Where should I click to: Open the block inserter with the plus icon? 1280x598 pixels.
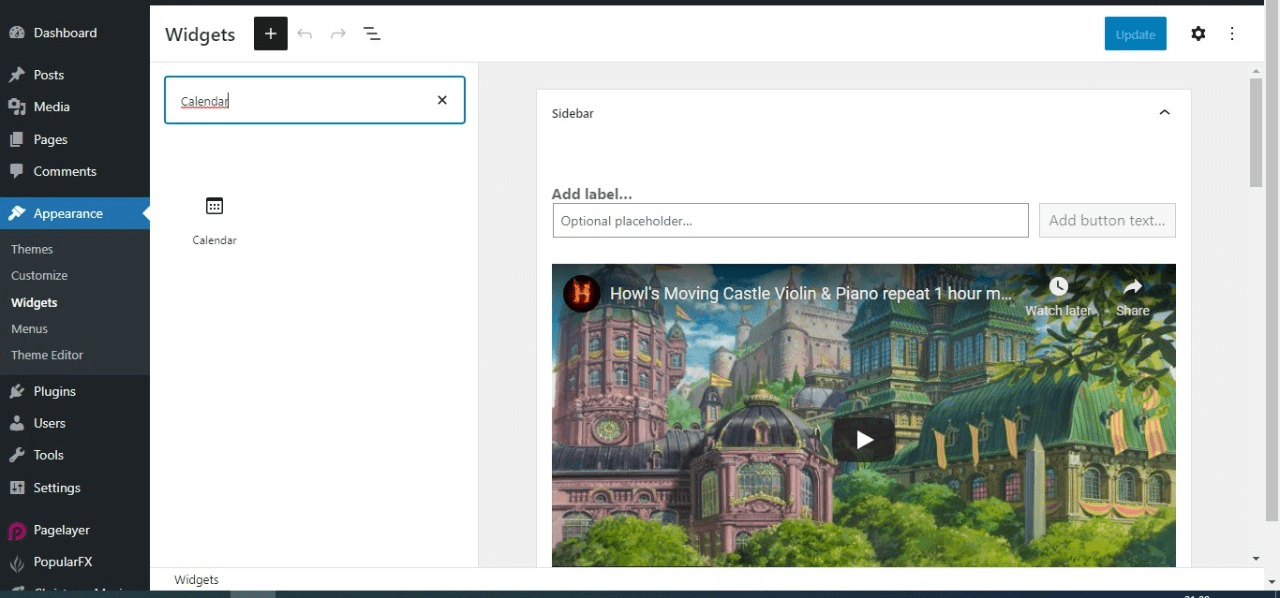click(x=270, y=33)
